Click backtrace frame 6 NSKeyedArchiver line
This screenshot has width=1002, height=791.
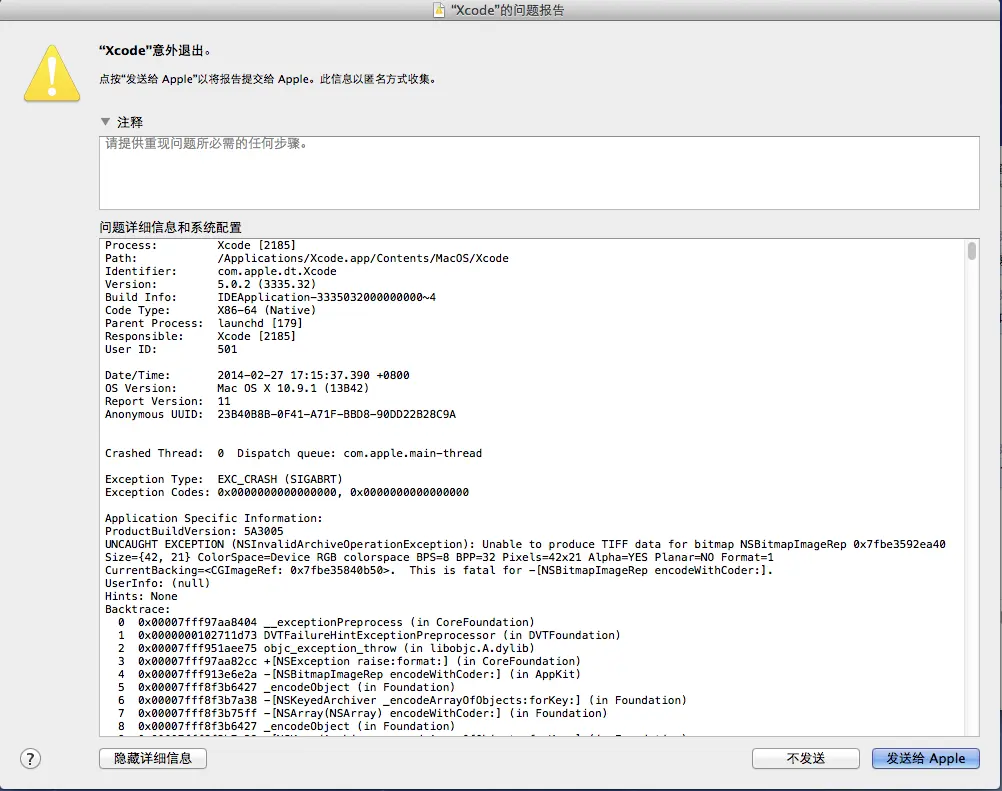402,700
